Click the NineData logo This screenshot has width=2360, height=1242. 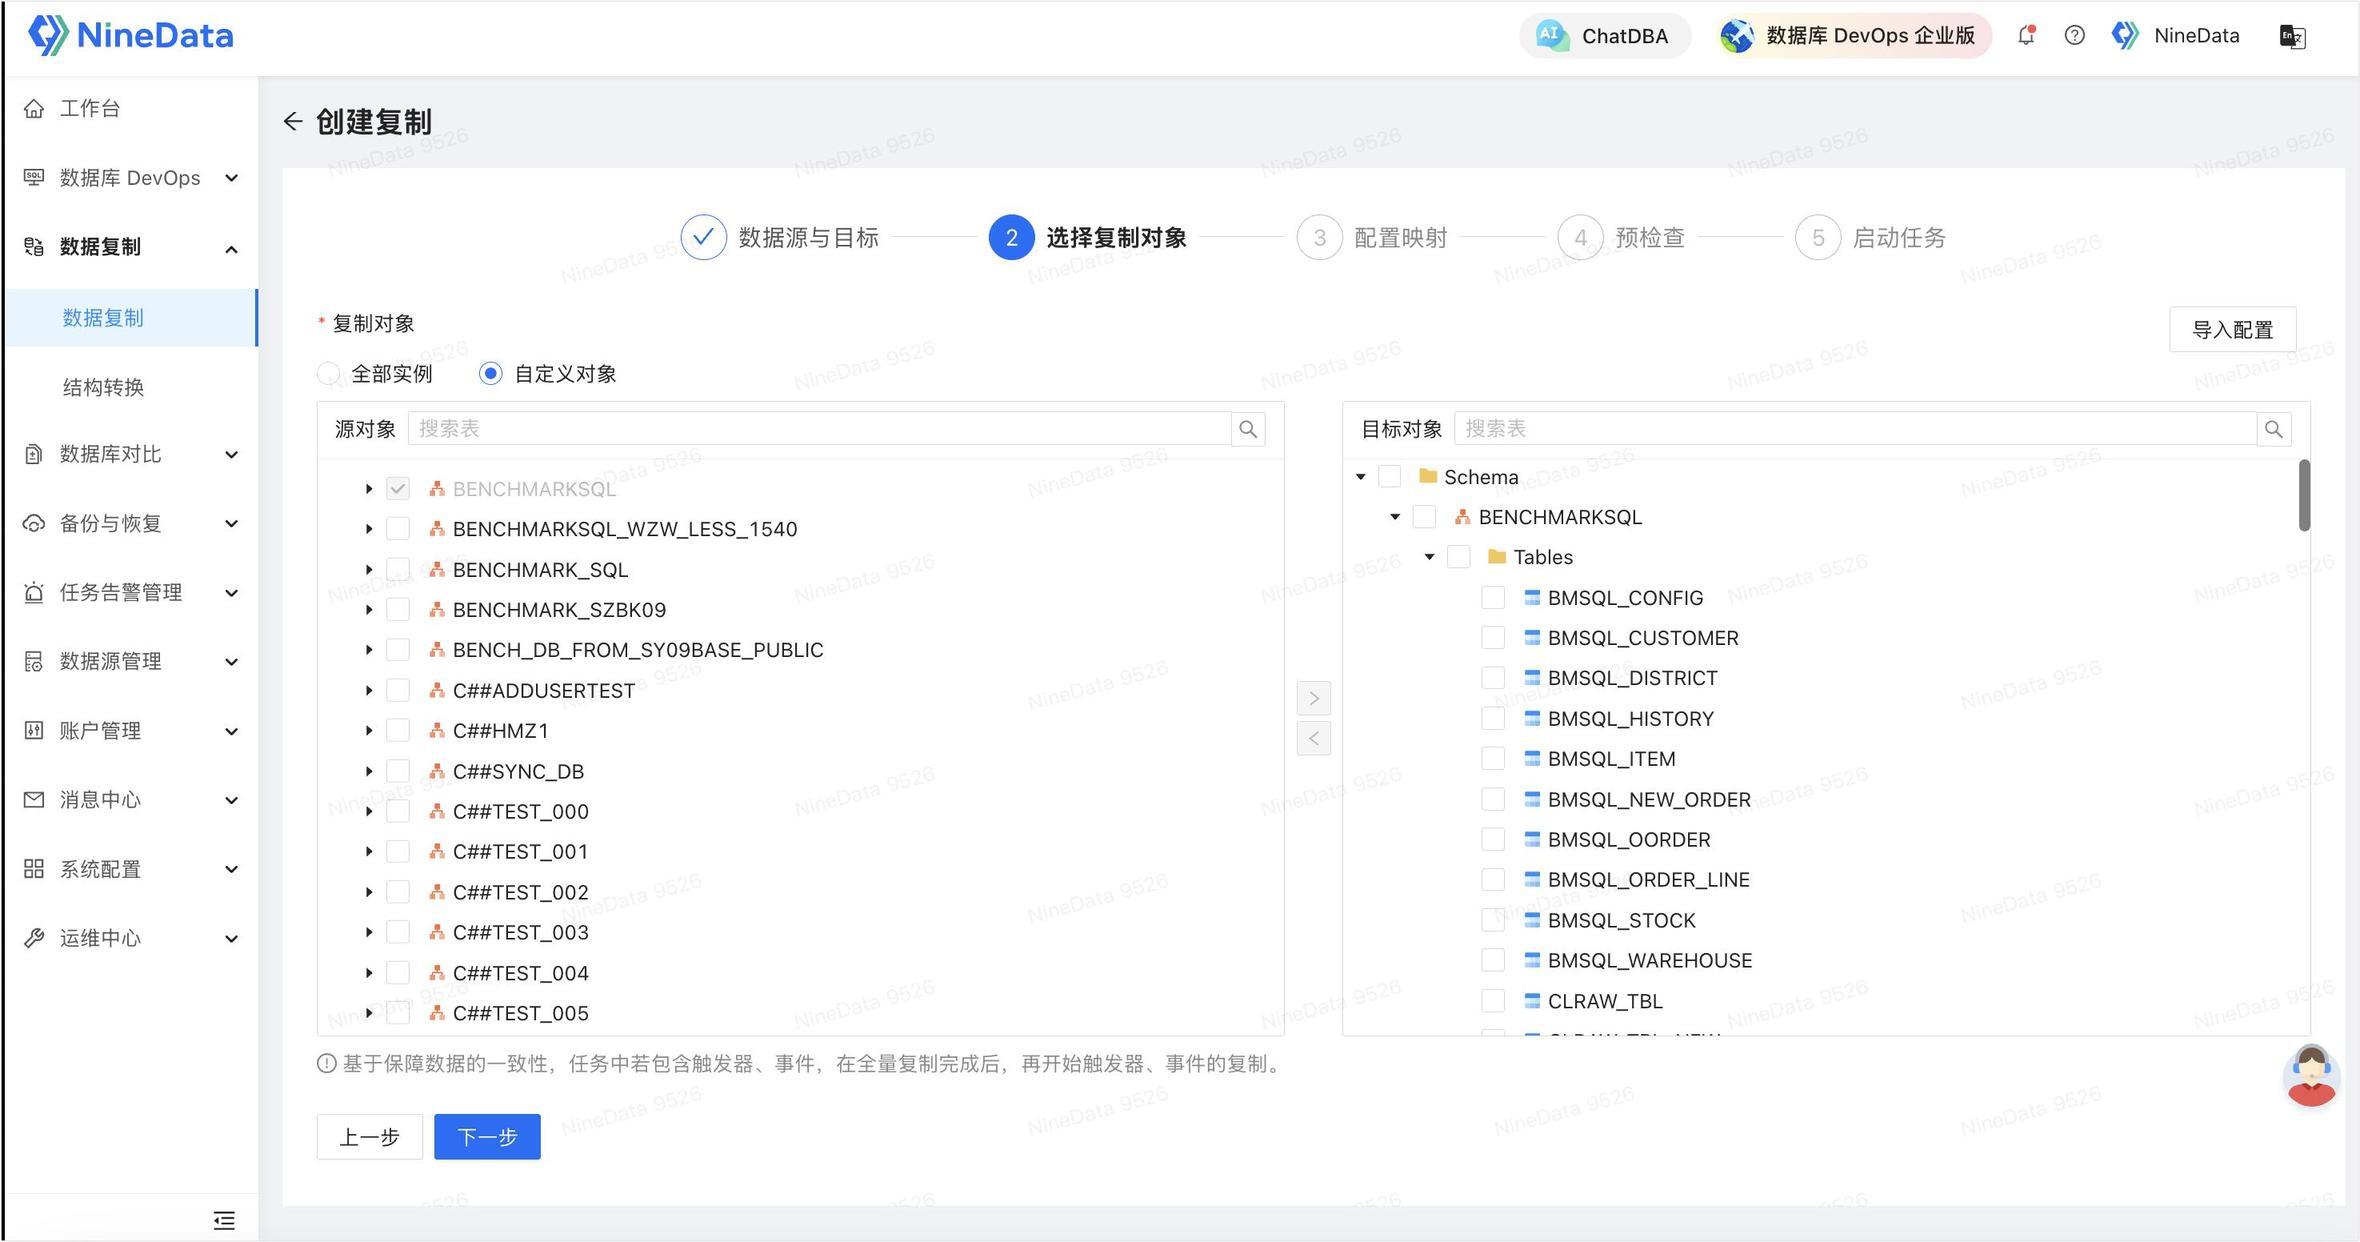pos(130,35)
